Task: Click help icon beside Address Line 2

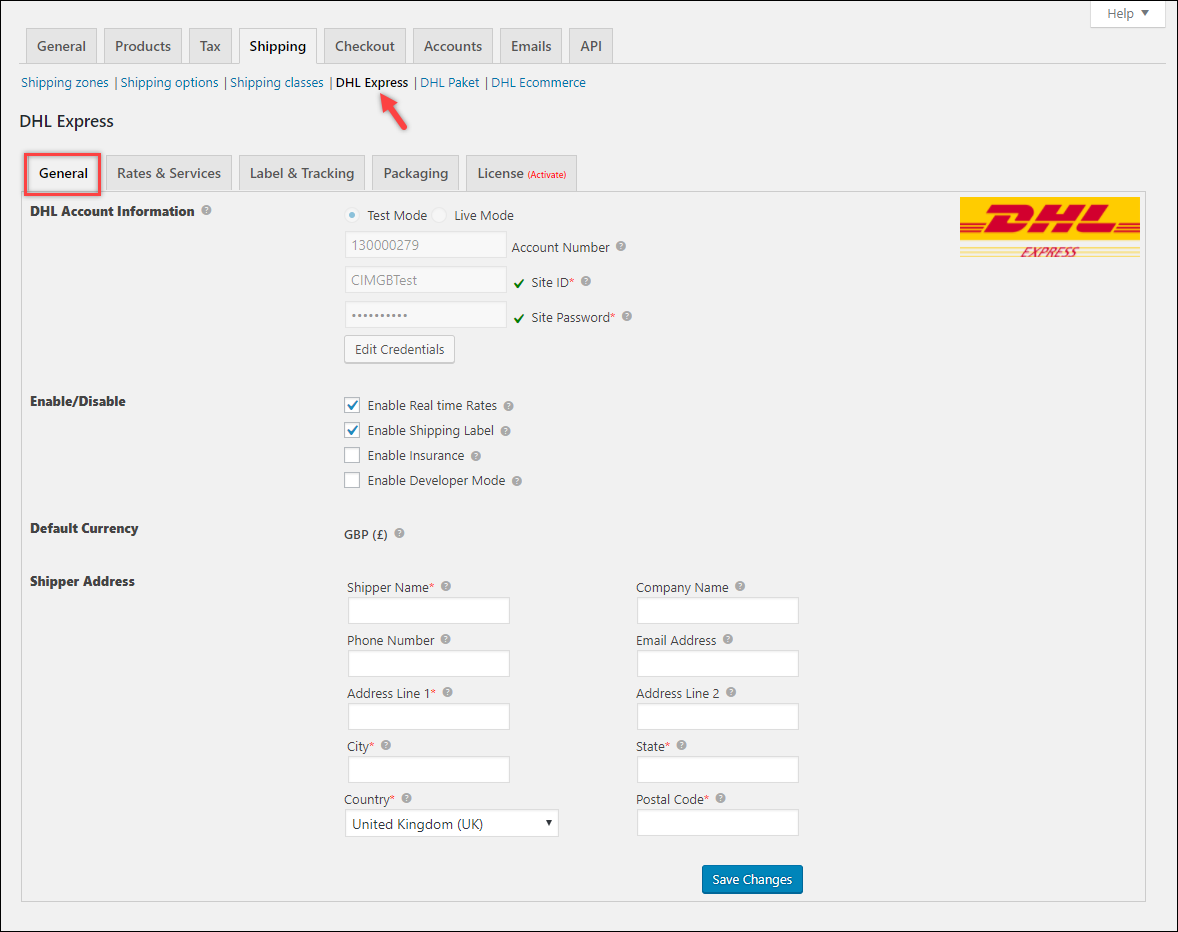Action: pos(731,692)
